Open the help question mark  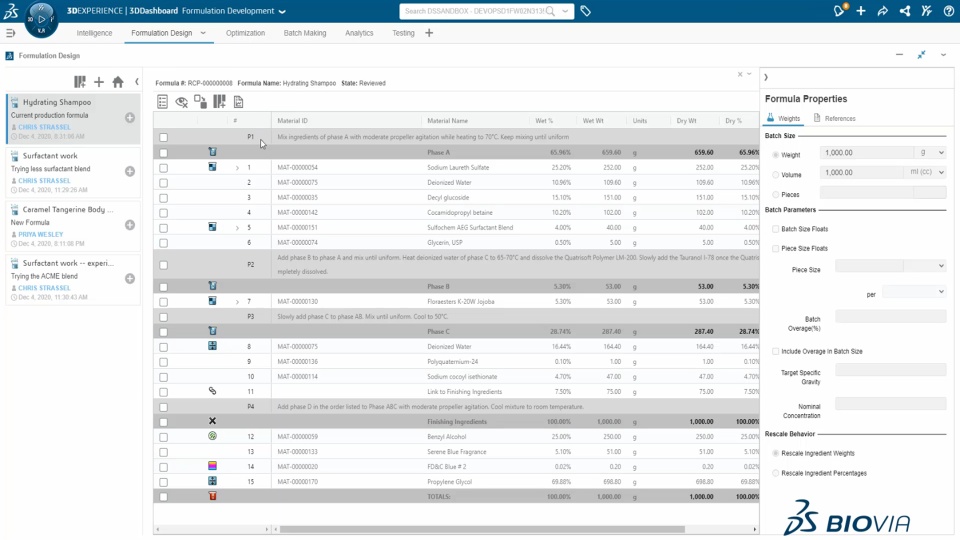pyautogui.click(x=948, y=11)
